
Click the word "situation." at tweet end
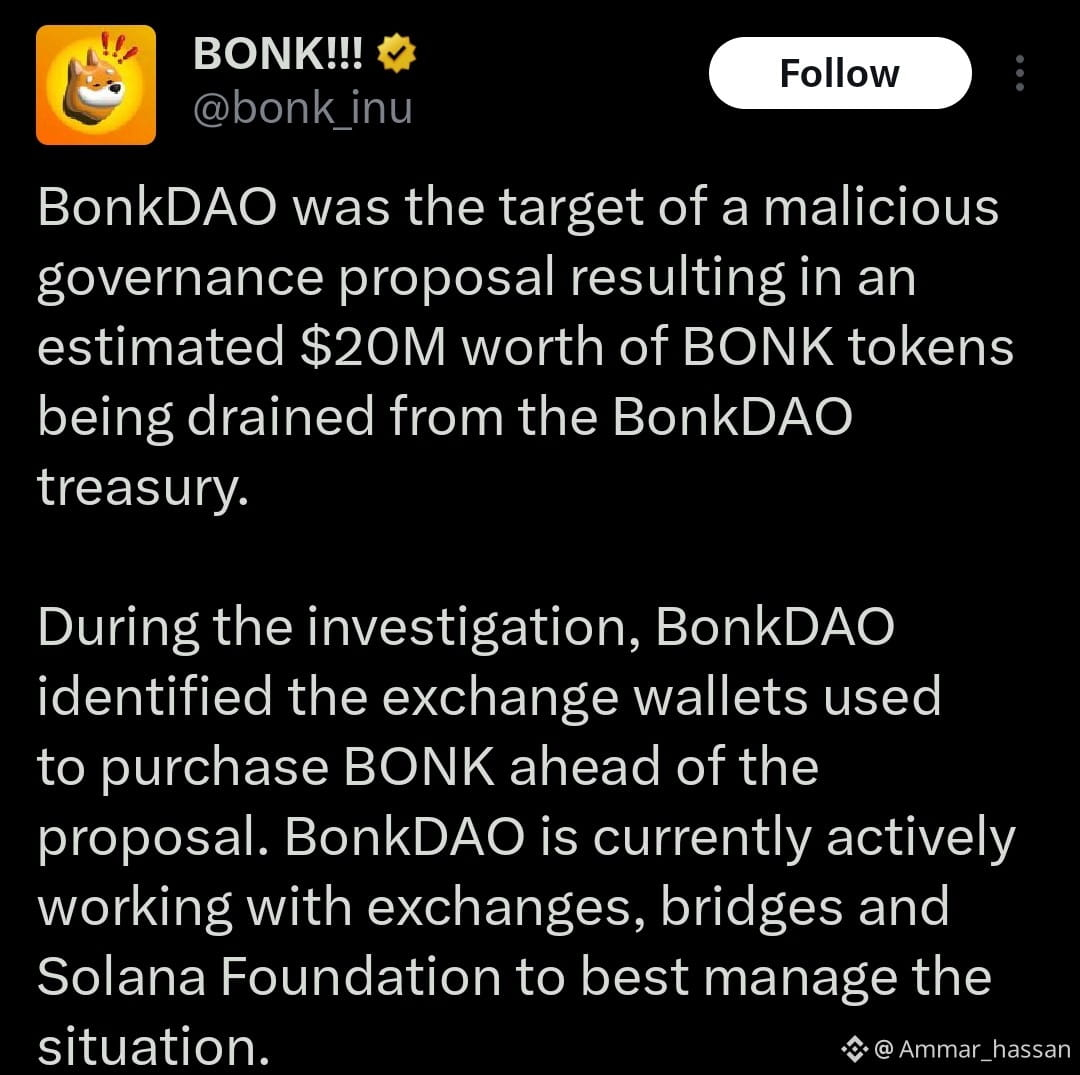153,1047
